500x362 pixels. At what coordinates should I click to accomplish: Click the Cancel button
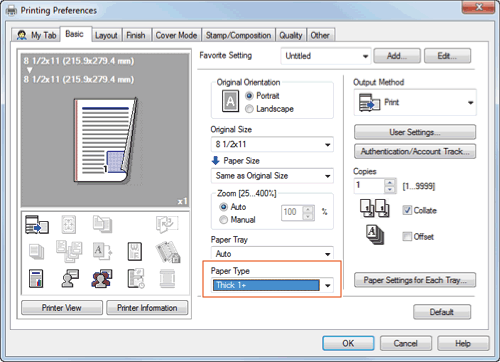click(406, 343)
